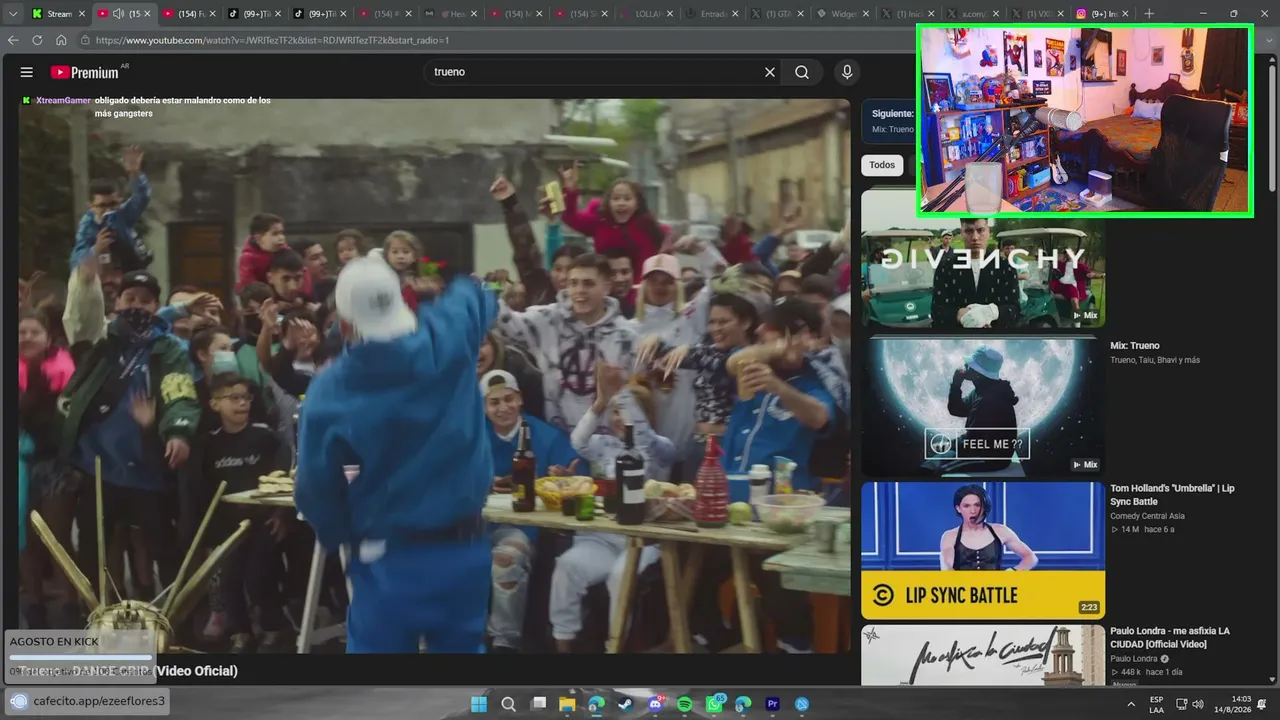Open the volume tray control

[1198, 704]
